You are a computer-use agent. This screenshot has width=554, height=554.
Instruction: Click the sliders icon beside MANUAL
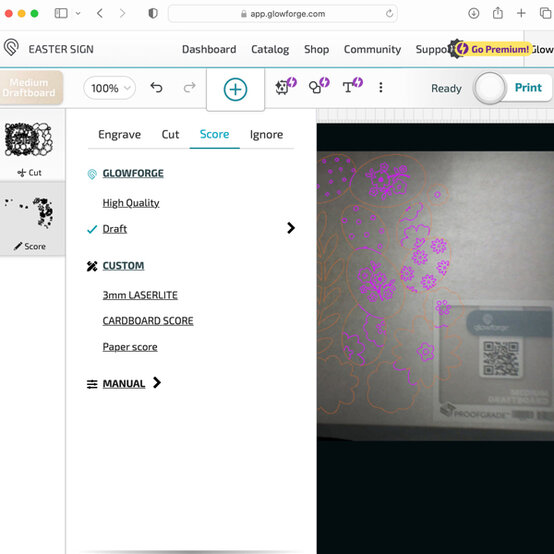coord(92,384)
